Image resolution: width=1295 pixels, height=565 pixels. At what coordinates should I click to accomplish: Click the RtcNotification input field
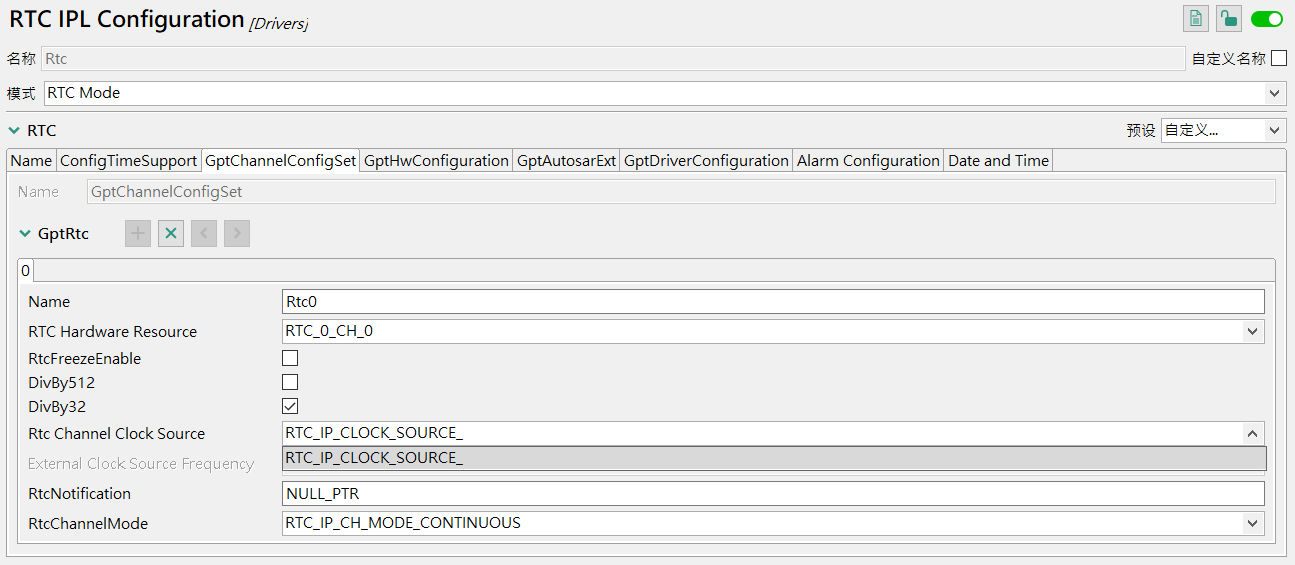point(773,494)
